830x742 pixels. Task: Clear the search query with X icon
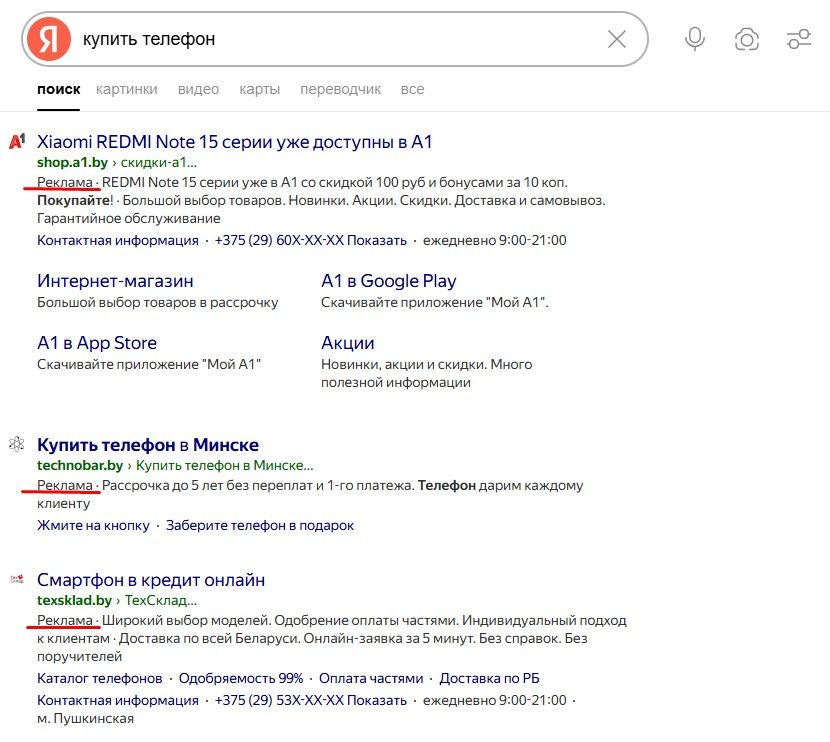617,39
